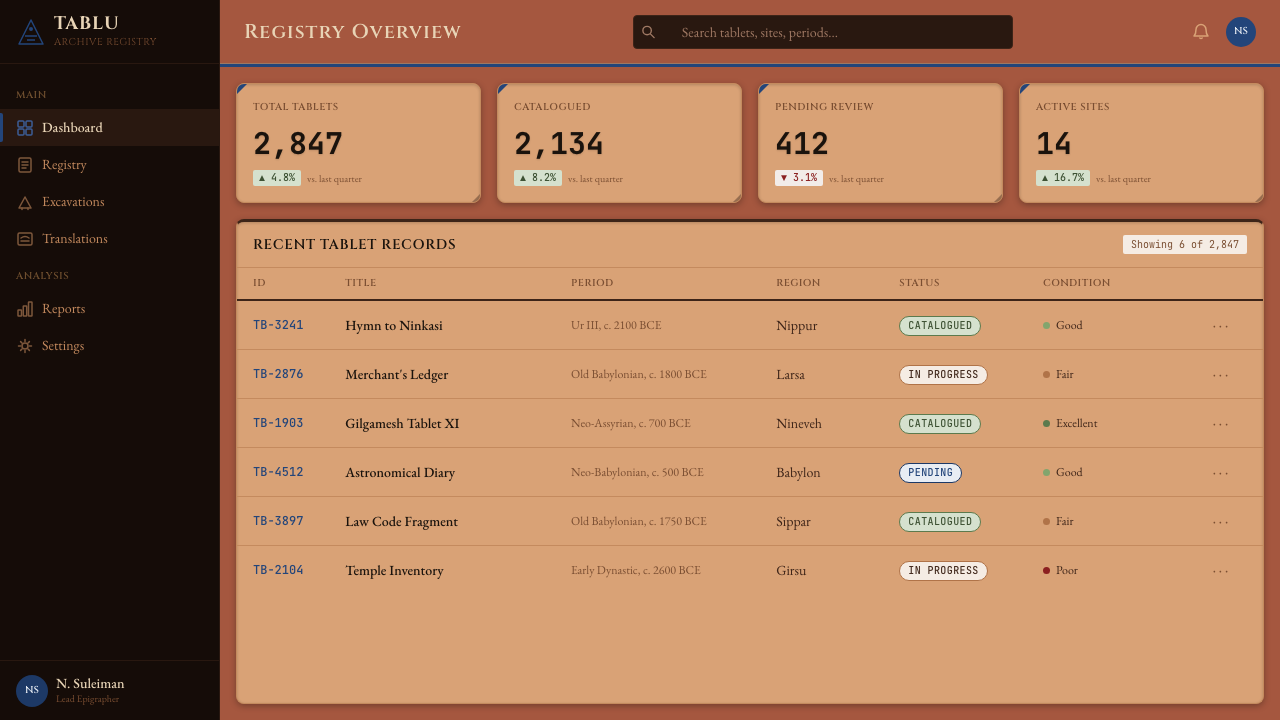
Task: Click the Catalogued badge for Gilgamesh Tablet XI
Action: click(940, 424)
